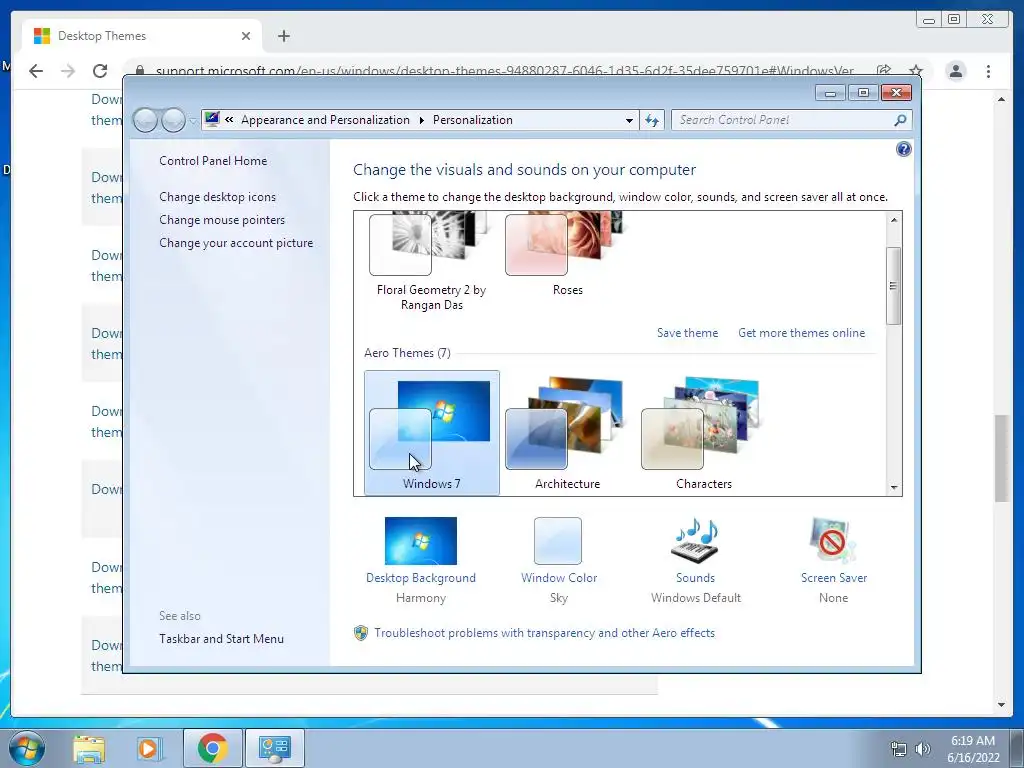Viewport: 1024px width, 768px height.
Task: Open the Screen Saver icon
Action: 832,541
